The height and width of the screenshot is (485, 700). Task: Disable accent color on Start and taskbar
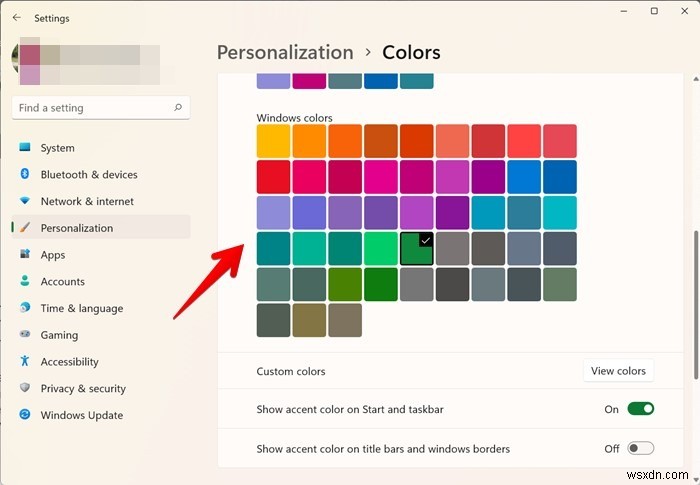(640, 408)
